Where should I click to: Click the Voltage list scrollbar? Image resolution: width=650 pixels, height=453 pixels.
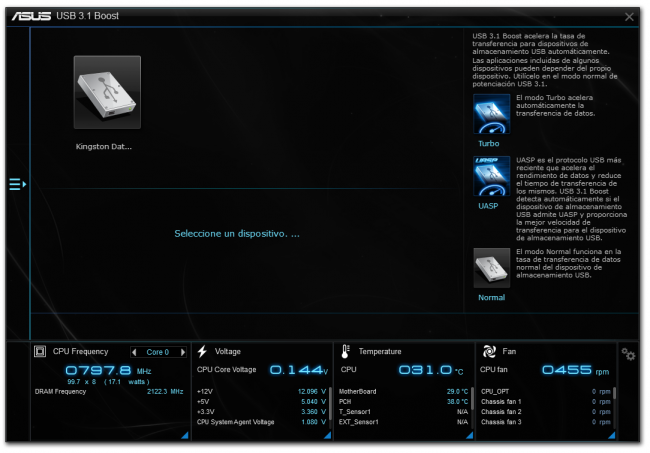(x=330, y=403)
